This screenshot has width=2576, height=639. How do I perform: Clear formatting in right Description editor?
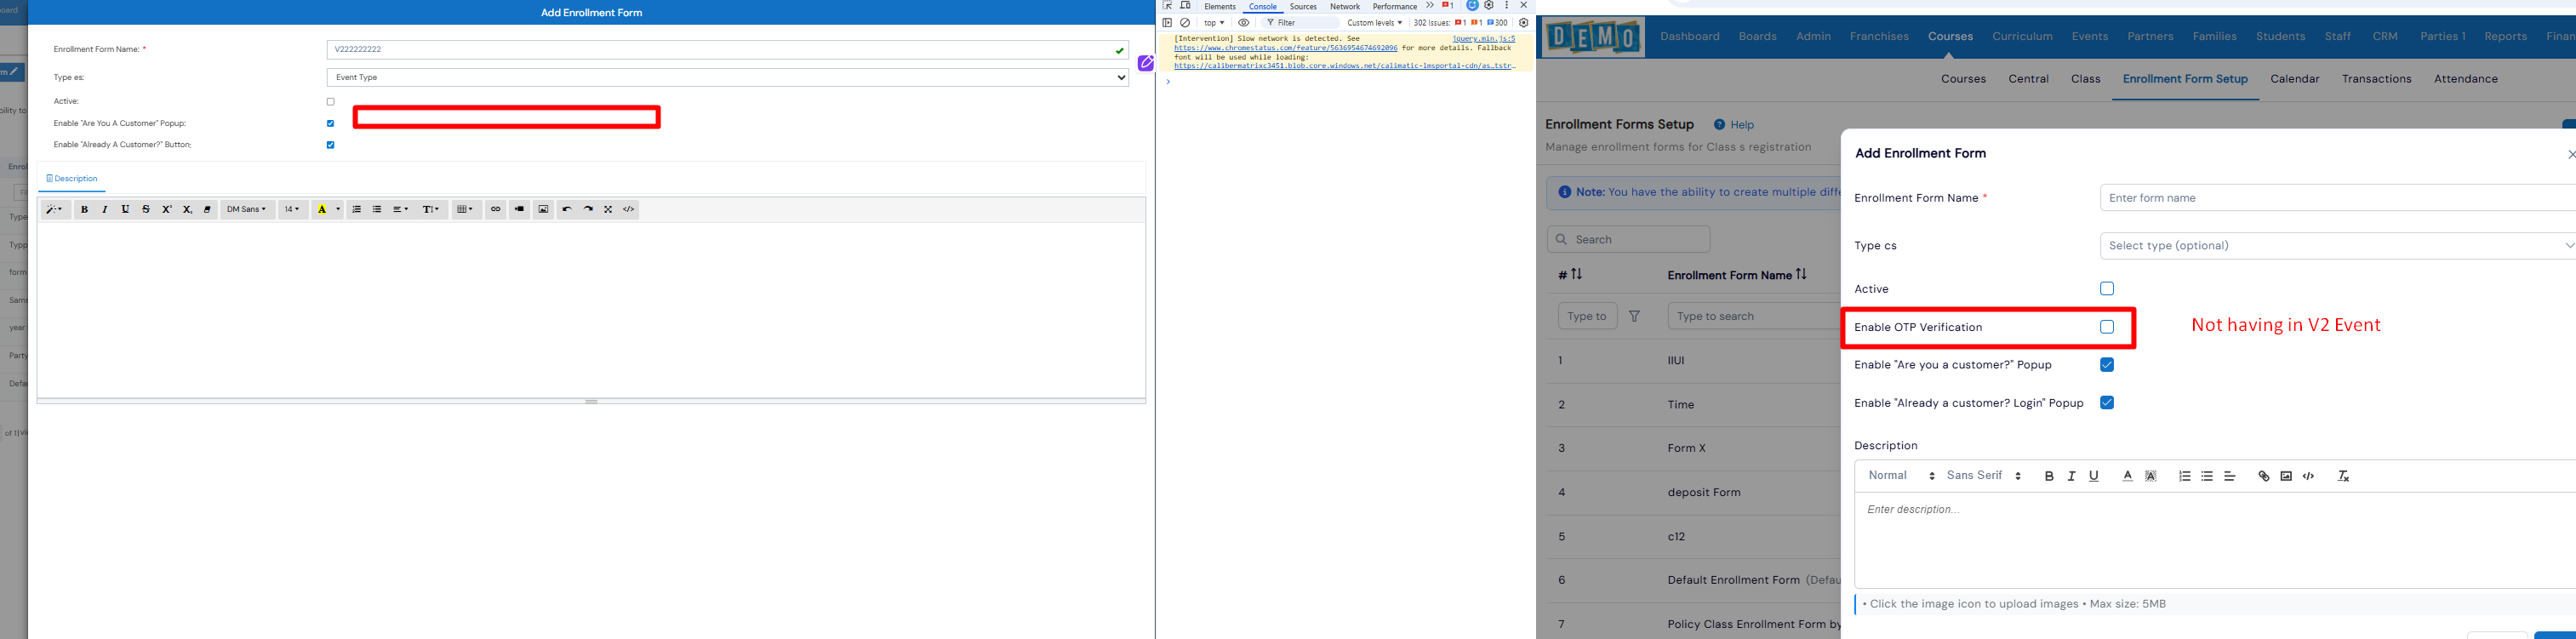(x=2343, y=476)
